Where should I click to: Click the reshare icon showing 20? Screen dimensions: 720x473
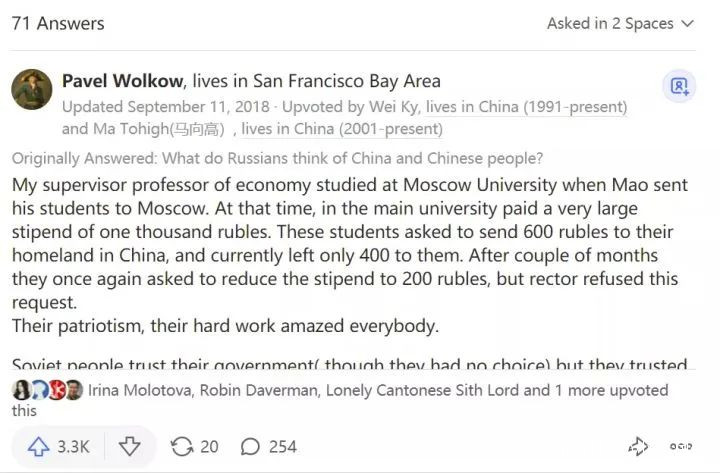point(184,447)
